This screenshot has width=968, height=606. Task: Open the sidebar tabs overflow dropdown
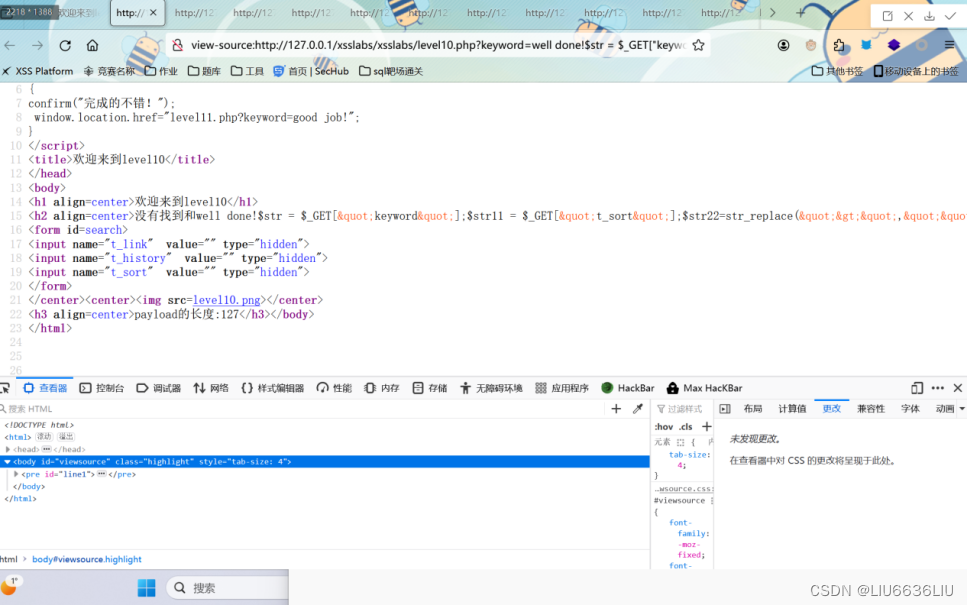click(962, 409)
